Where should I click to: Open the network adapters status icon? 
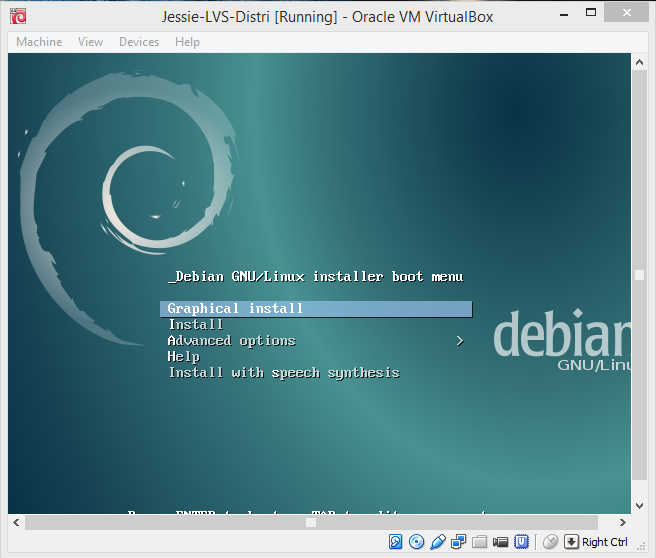click(x=459, y=542)
